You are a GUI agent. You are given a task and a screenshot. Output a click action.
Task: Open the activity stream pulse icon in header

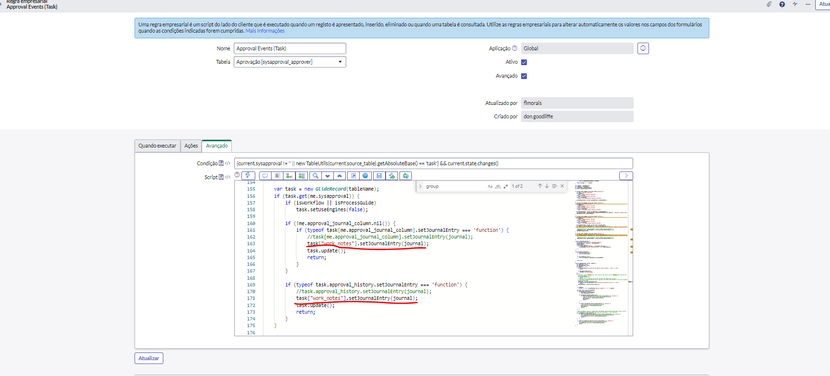point(795,4)
